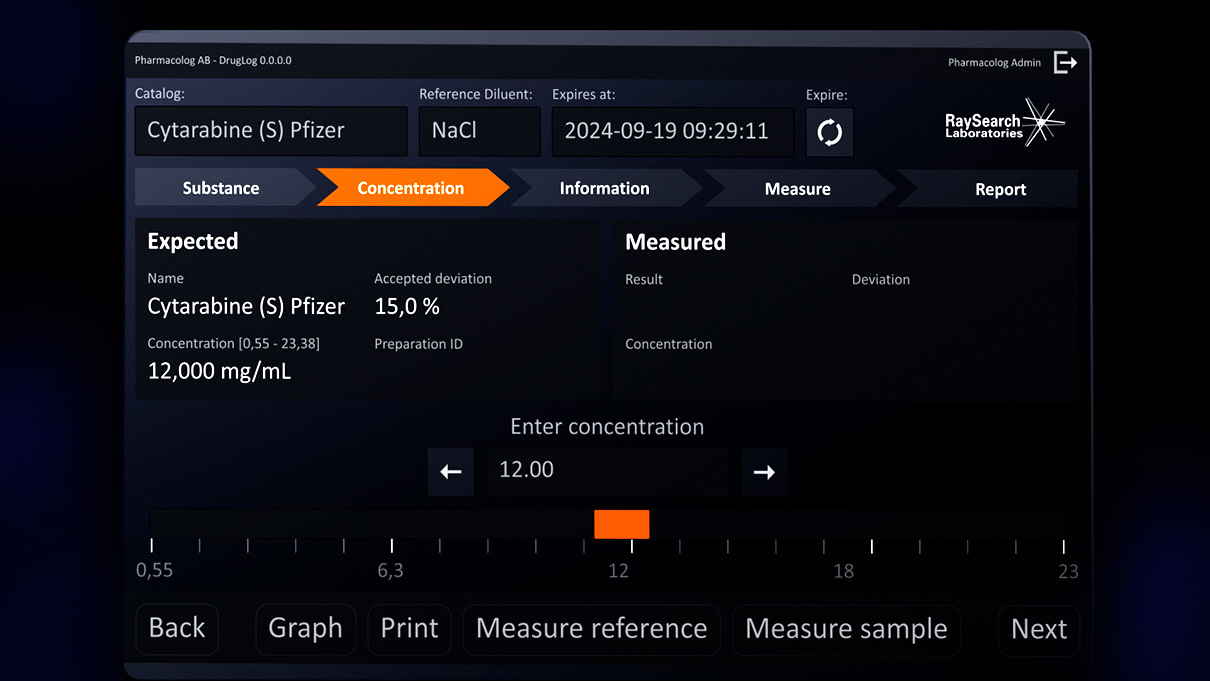
Task: Go to the Information step tab
Action: 604,188
